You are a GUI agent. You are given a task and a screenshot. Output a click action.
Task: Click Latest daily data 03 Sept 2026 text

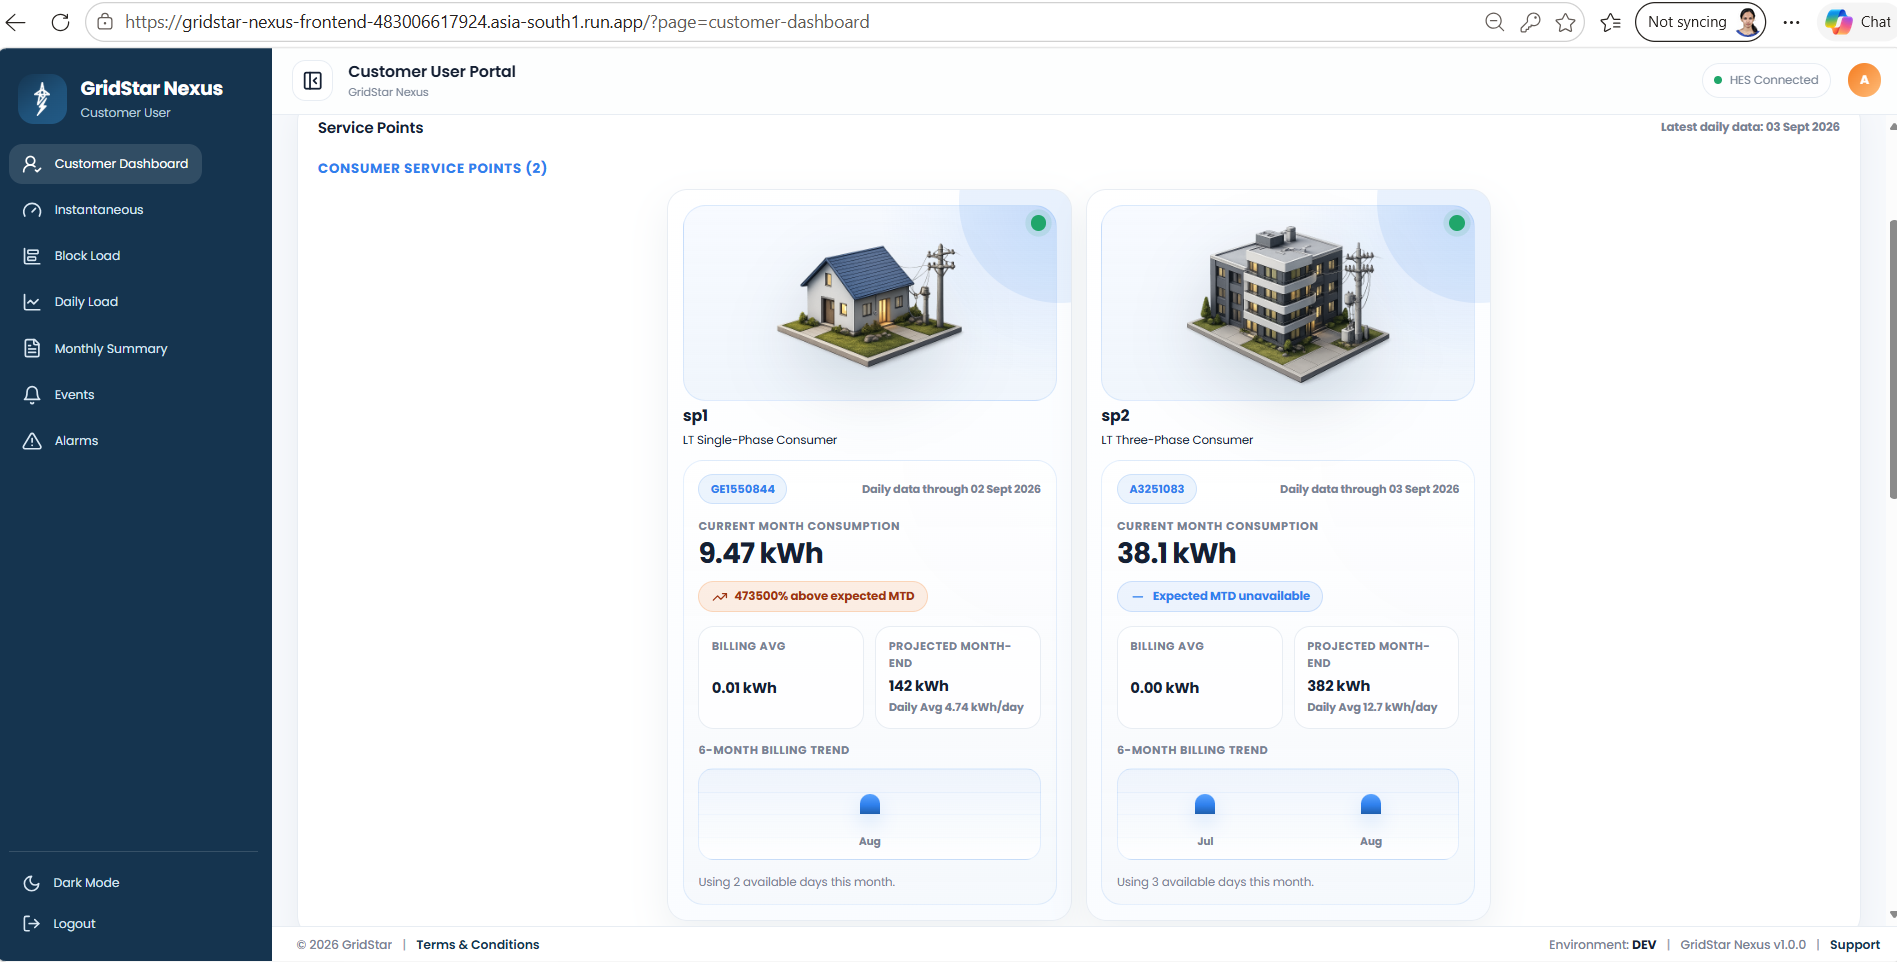click(1750, 127)
